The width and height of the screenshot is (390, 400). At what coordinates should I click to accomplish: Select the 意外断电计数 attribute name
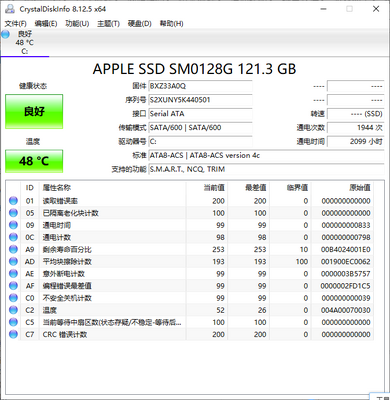coord(63,274)
